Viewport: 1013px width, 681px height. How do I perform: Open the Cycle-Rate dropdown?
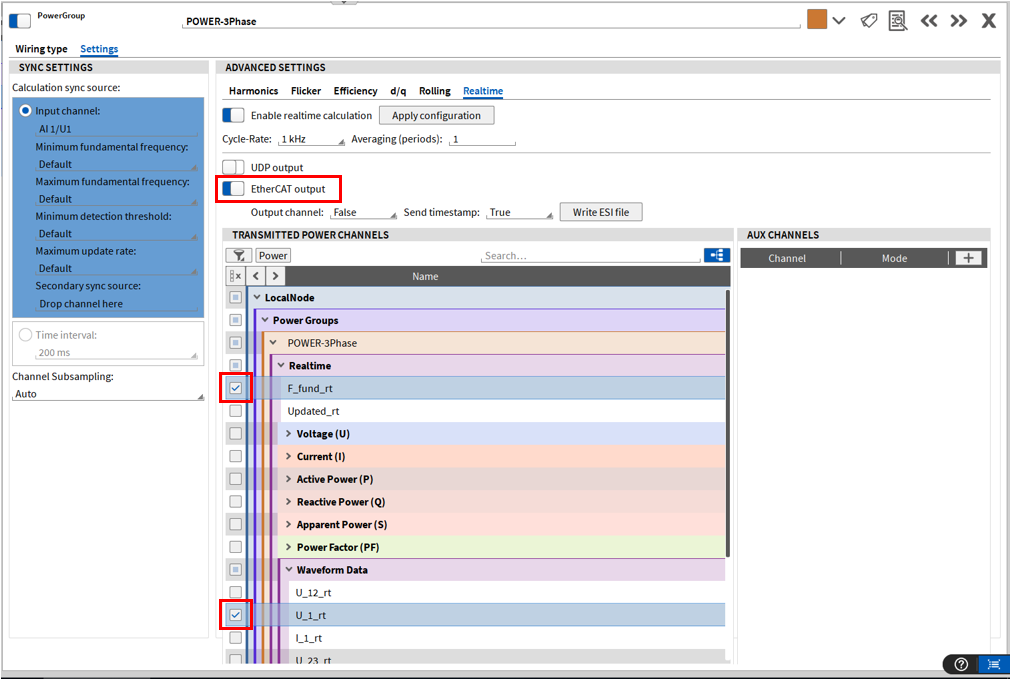311,139
